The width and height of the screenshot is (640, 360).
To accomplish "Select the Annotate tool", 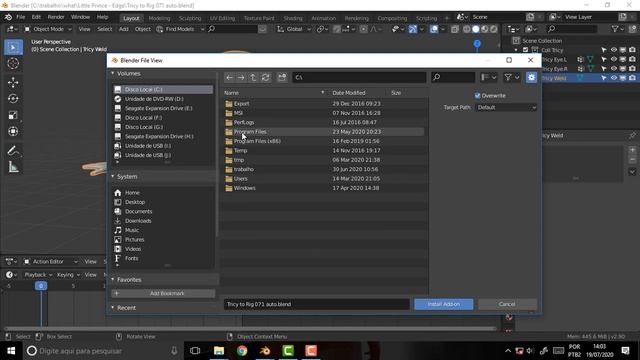I will [x=13, y=151].
